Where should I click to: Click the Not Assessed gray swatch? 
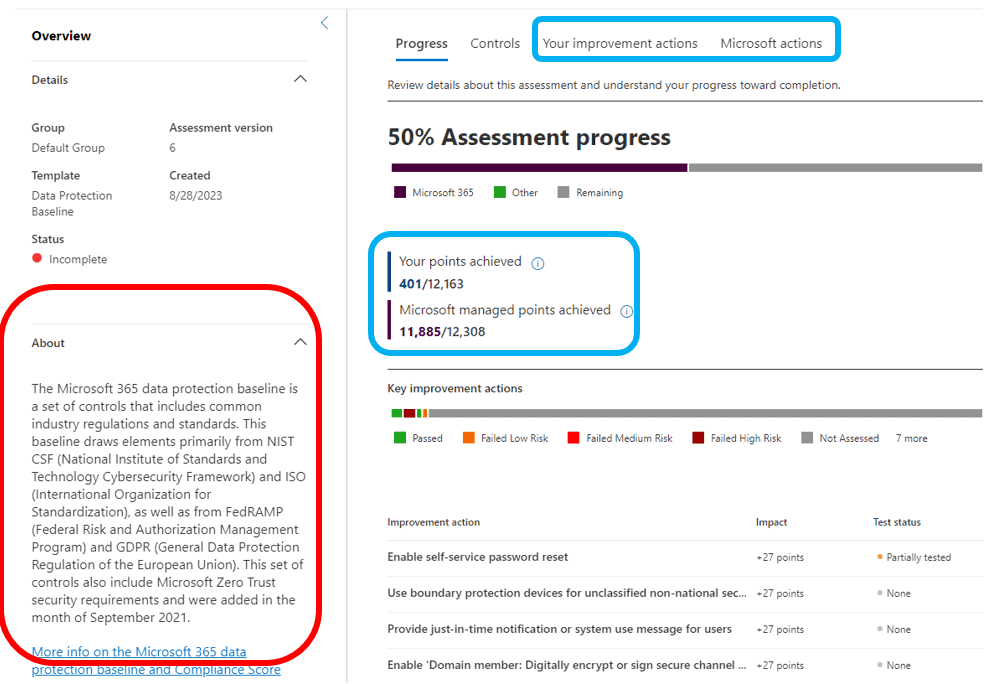pos(807,437)
